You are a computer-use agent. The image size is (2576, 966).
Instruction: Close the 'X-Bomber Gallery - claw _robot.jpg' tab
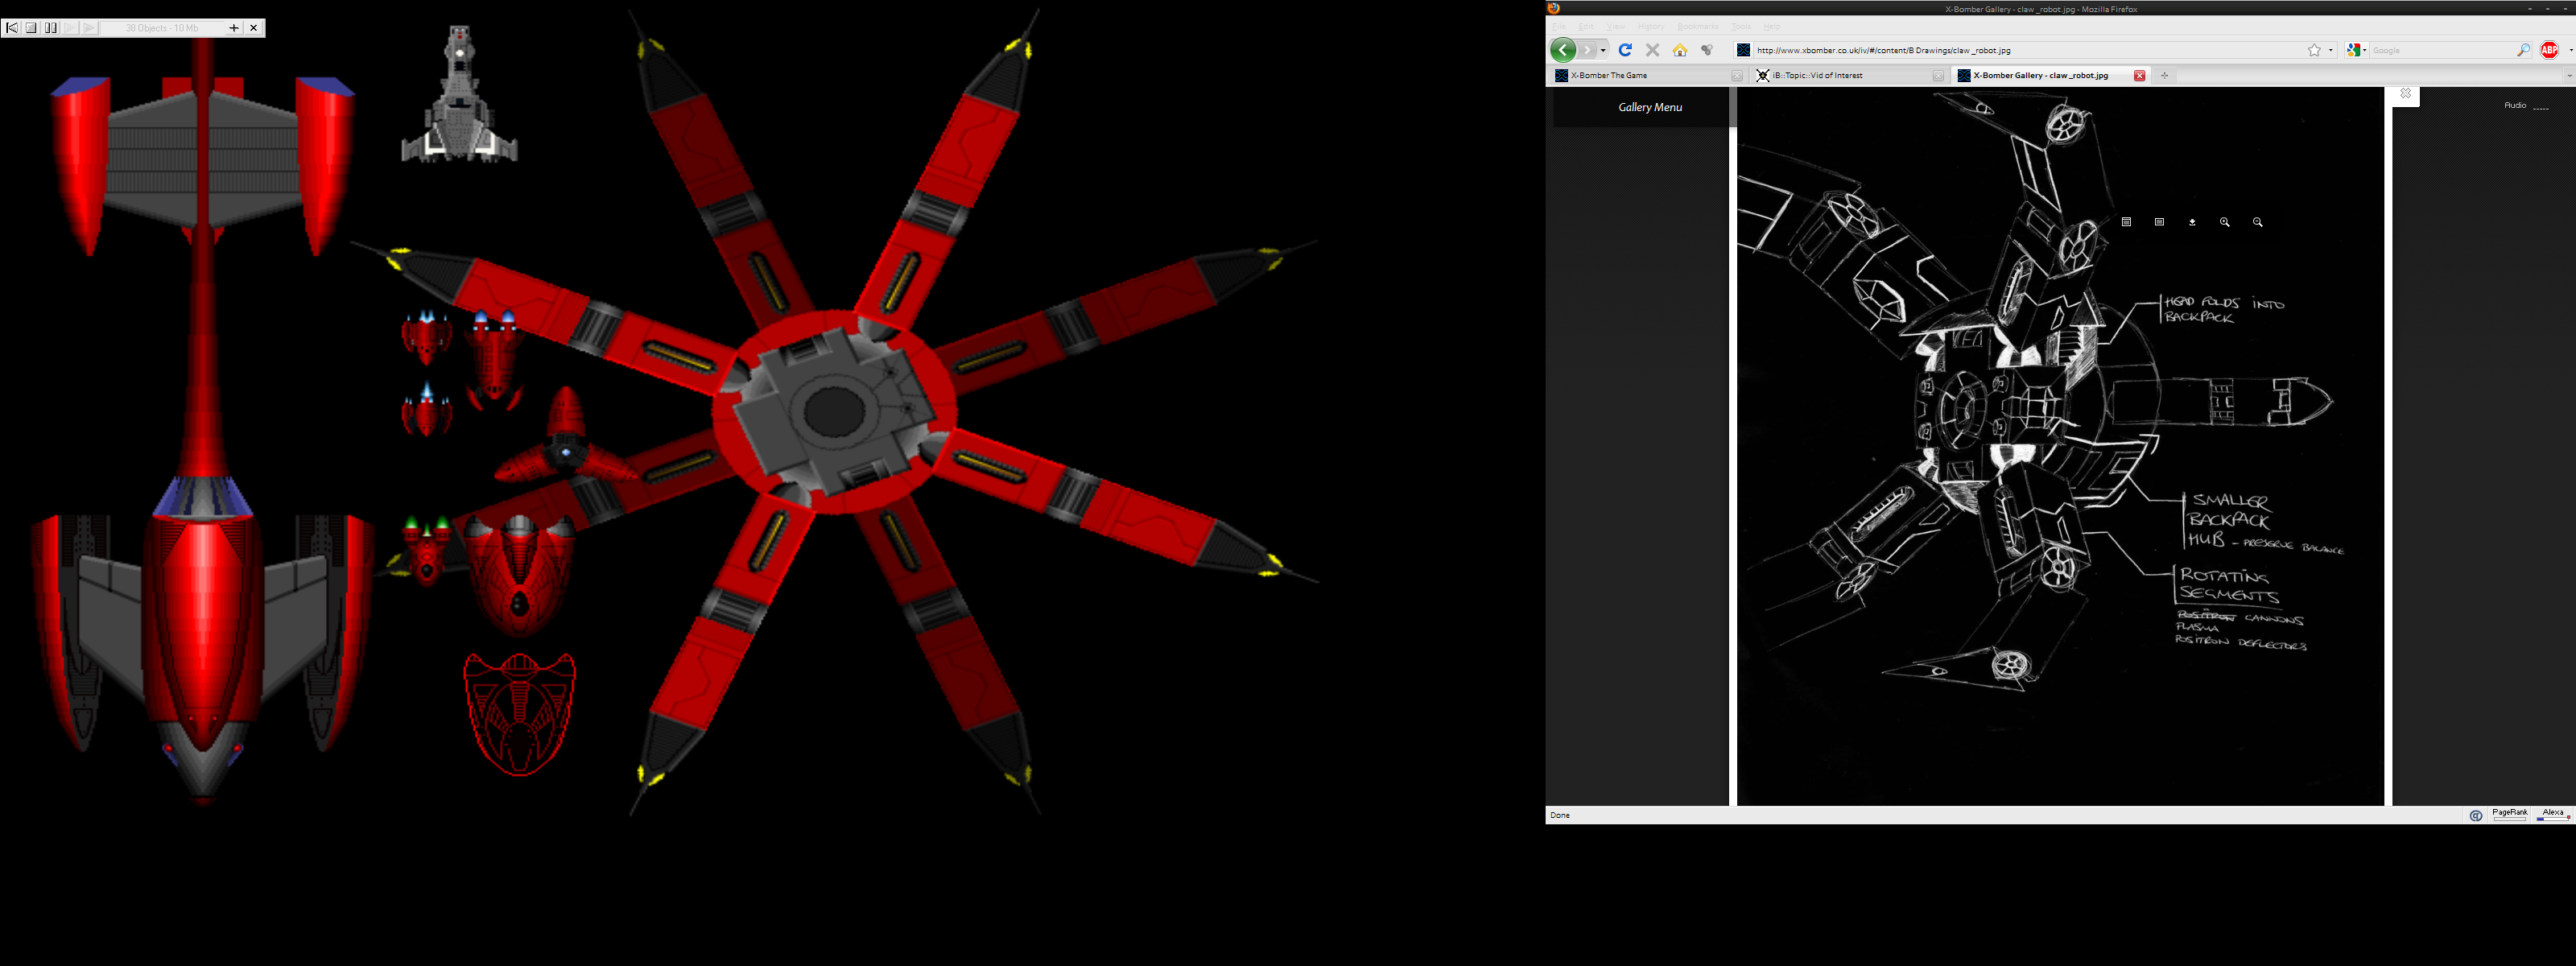(2139, 75)
